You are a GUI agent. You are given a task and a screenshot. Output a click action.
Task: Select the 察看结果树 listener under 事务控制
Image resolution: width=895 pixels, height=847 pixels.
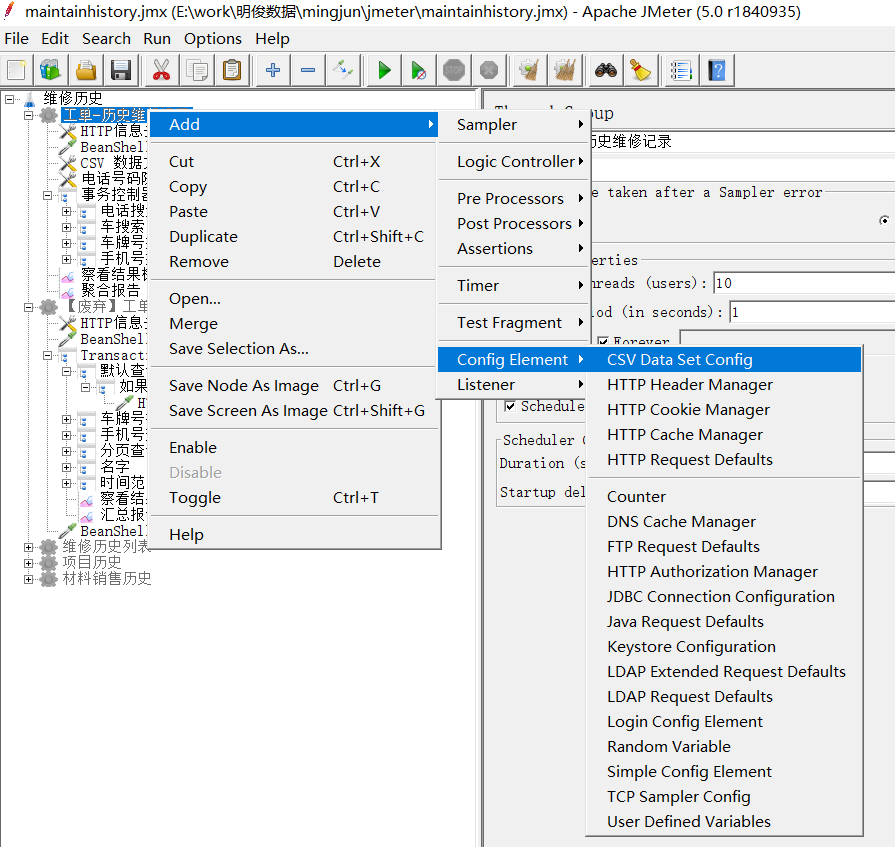point(114,275)
